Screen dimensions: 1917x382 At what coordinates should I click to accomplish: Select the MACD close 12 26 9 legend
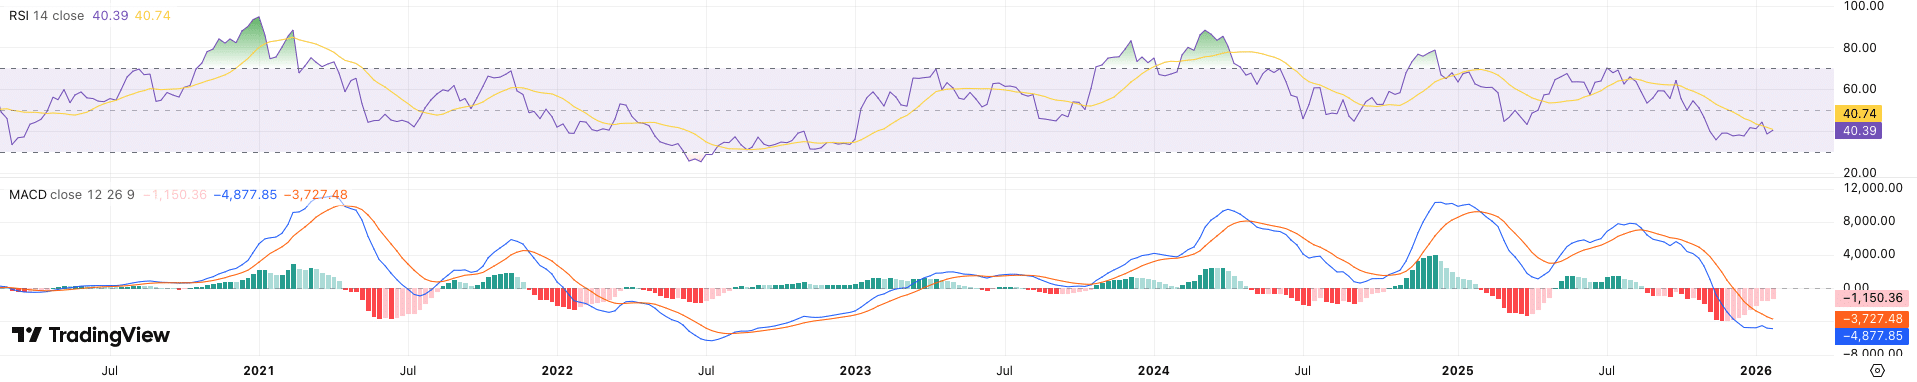point(72,195)
